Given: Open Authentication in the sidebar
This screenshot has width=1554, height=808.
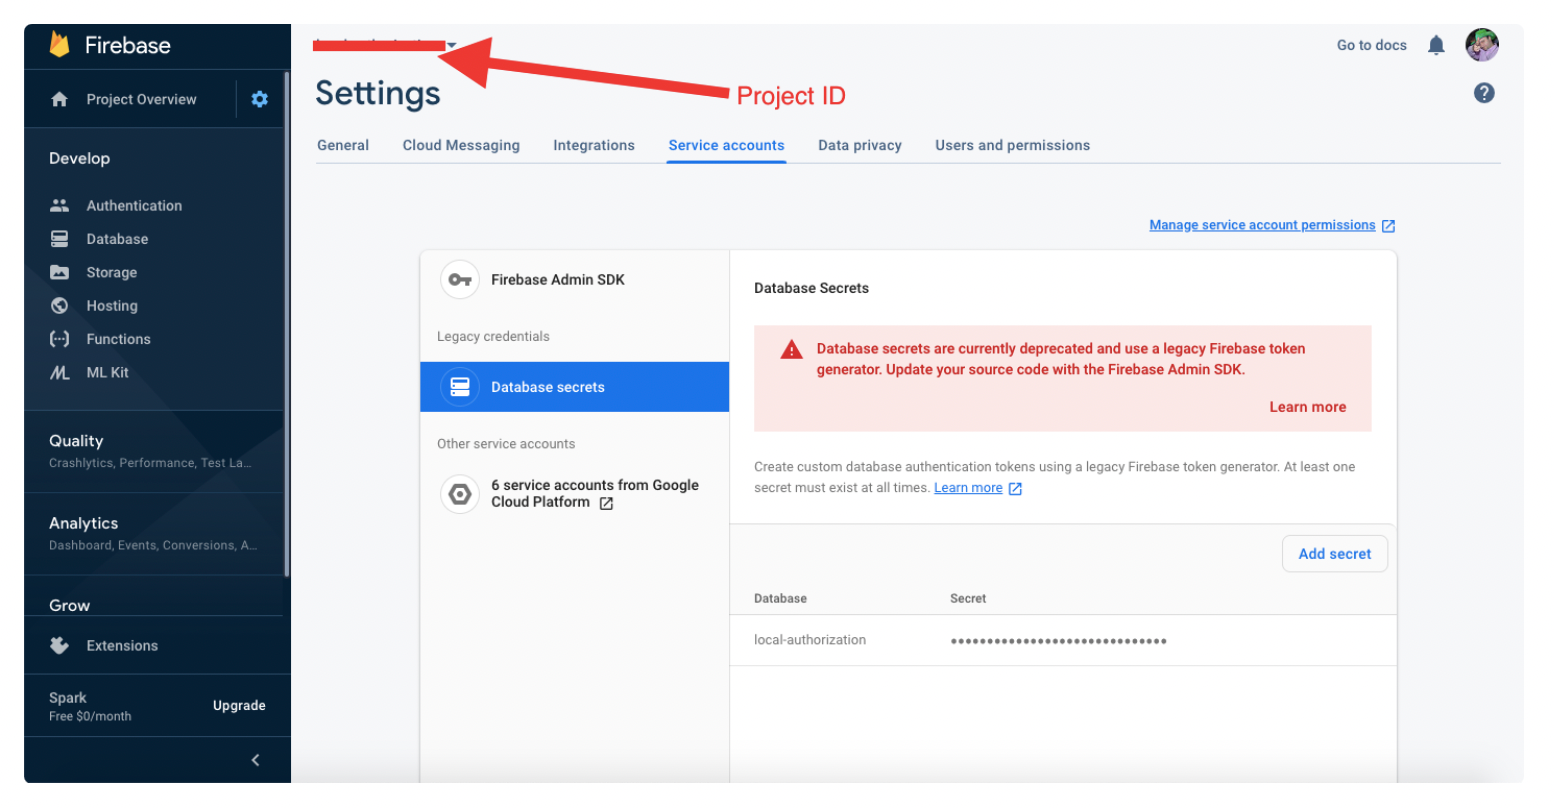Looking at the screenshot, I should (134, 205).
